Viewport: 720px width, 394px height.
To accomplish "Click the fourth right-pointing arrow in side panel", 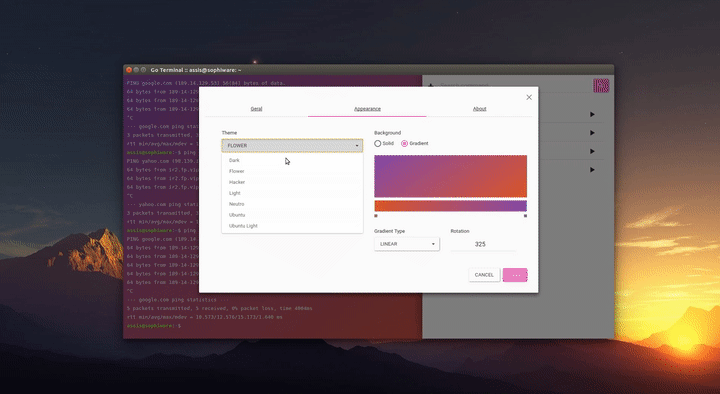I will 592,170.
